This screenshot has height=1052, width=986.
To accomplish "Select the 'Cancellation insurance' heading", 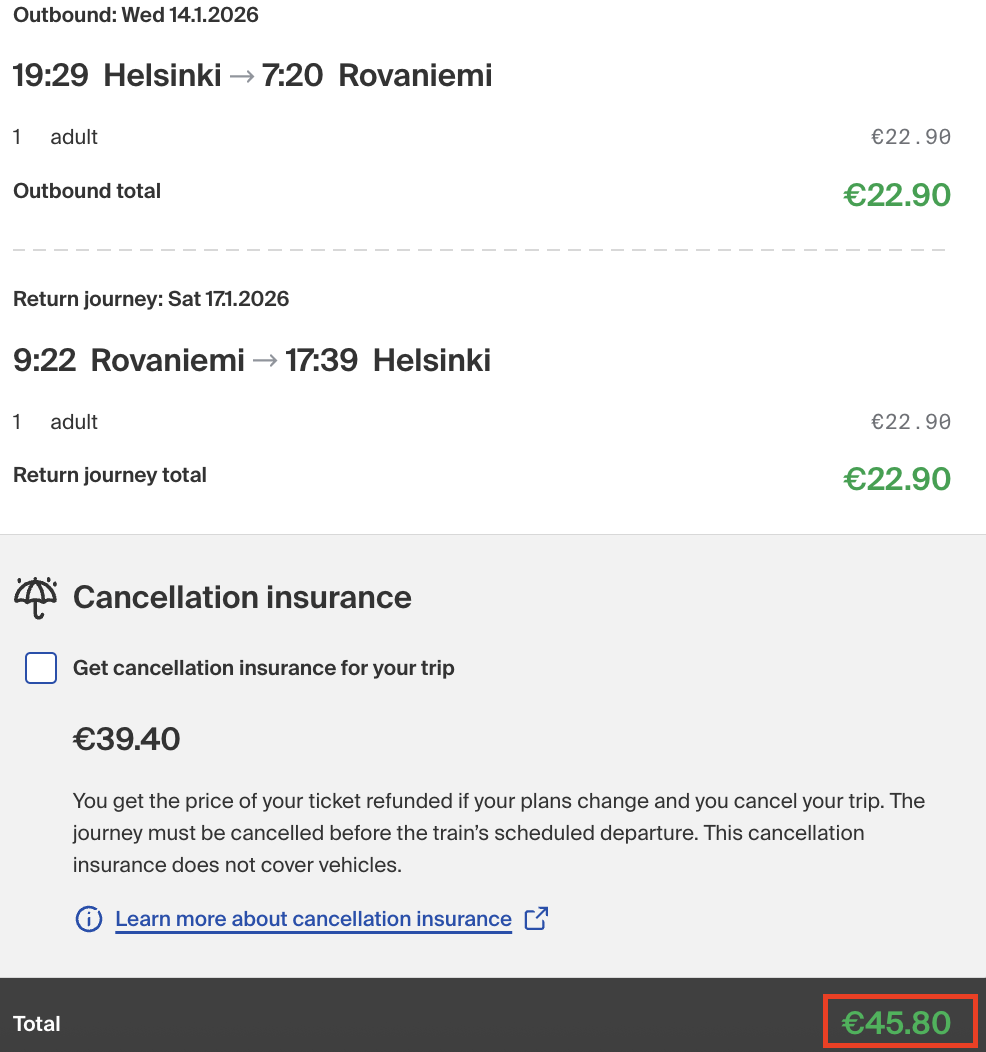I will 242,598.
